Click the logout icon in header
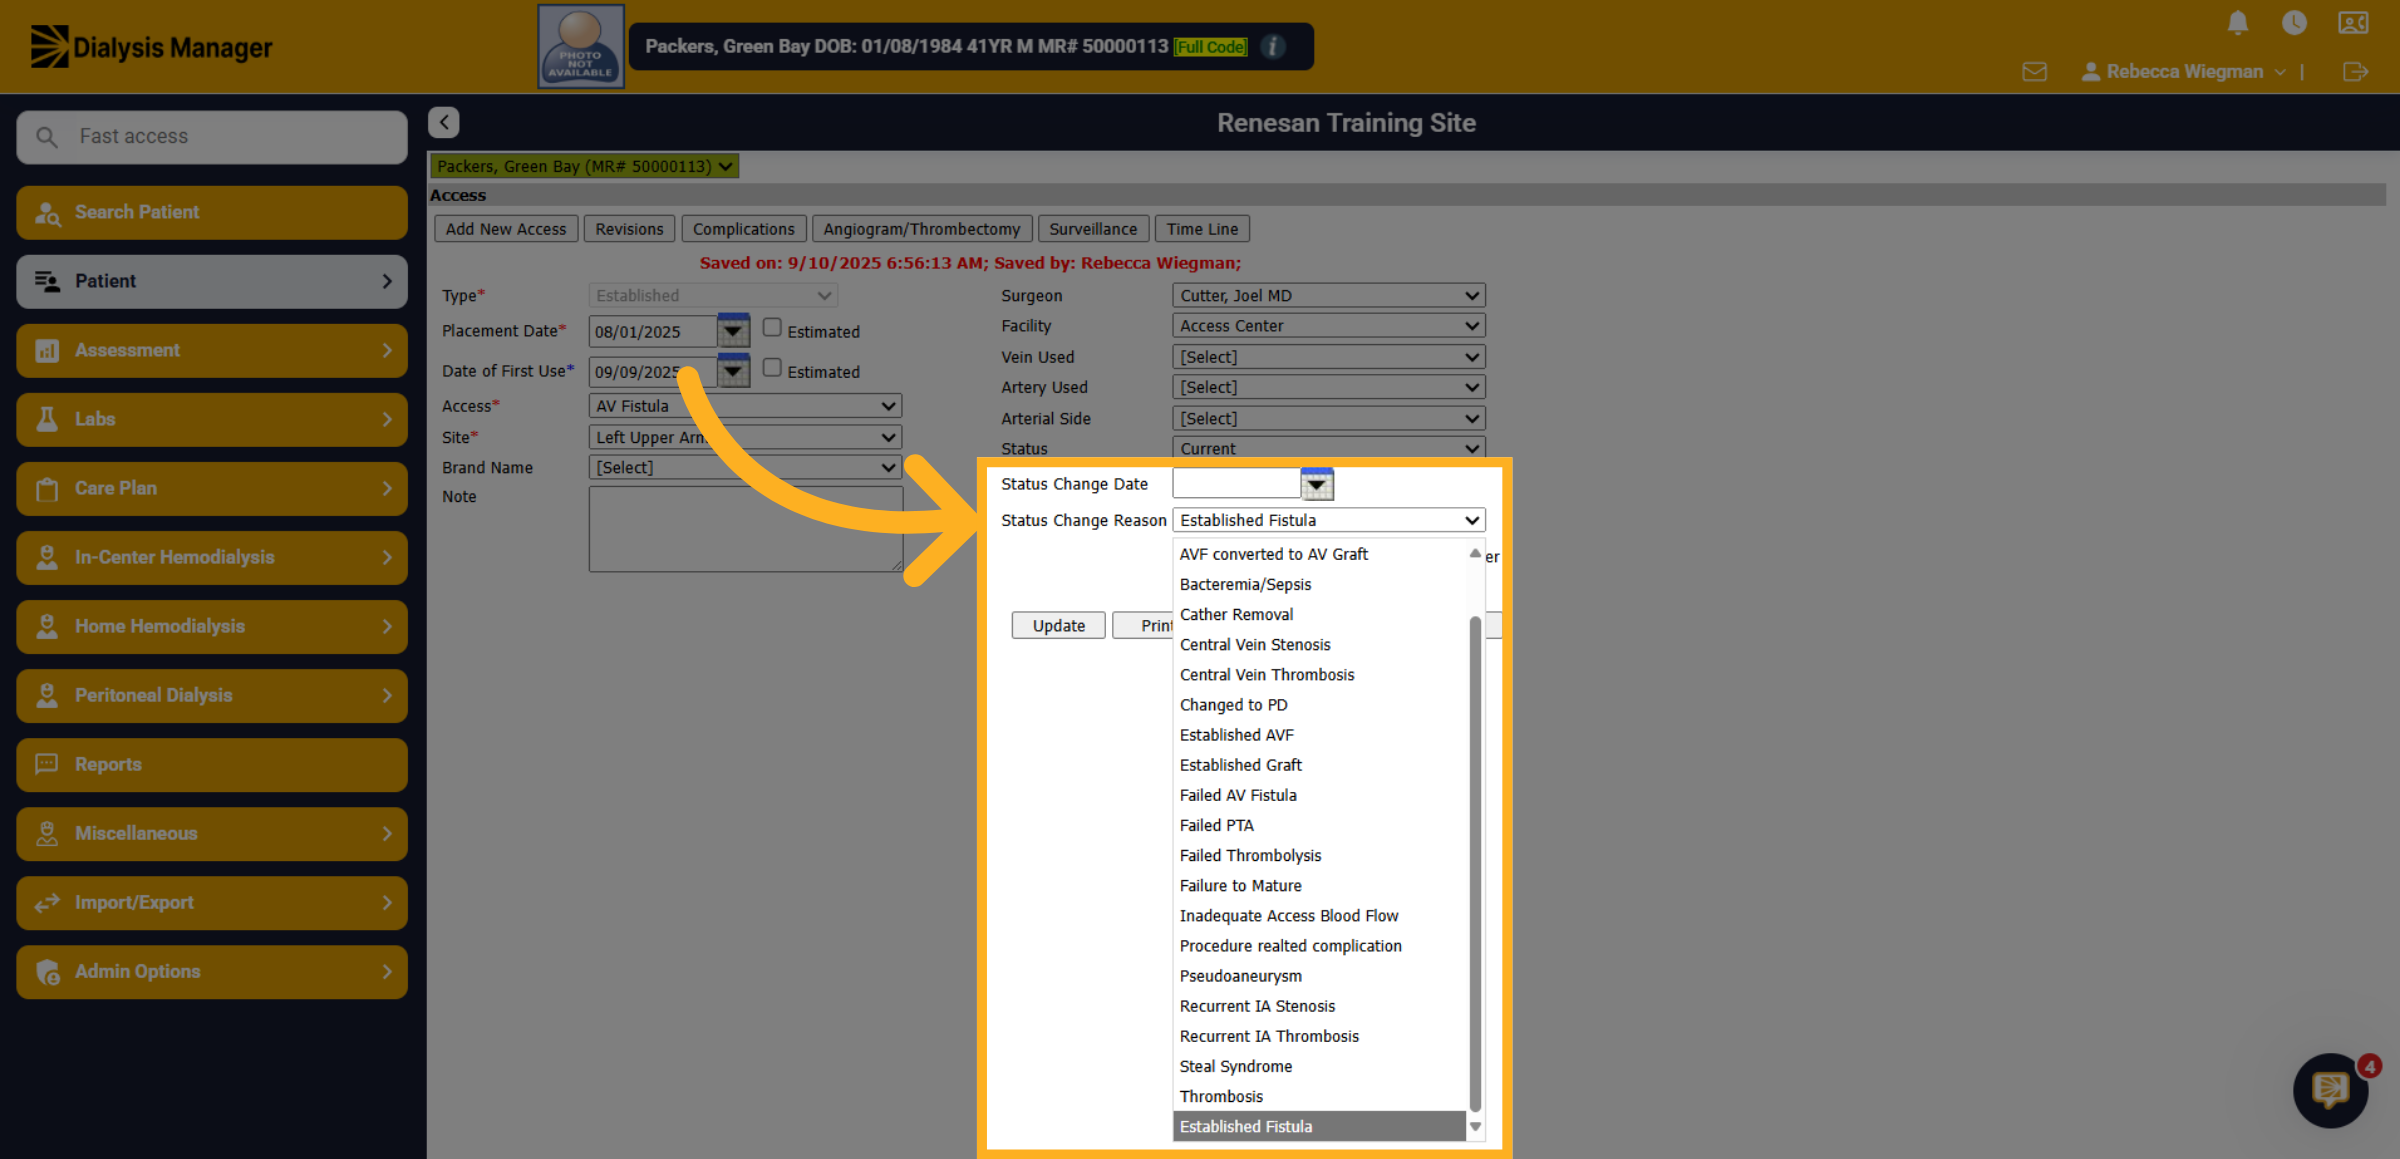Screen dimensions: 2400x1159 pyautogui.click(x=2355, y=72)
